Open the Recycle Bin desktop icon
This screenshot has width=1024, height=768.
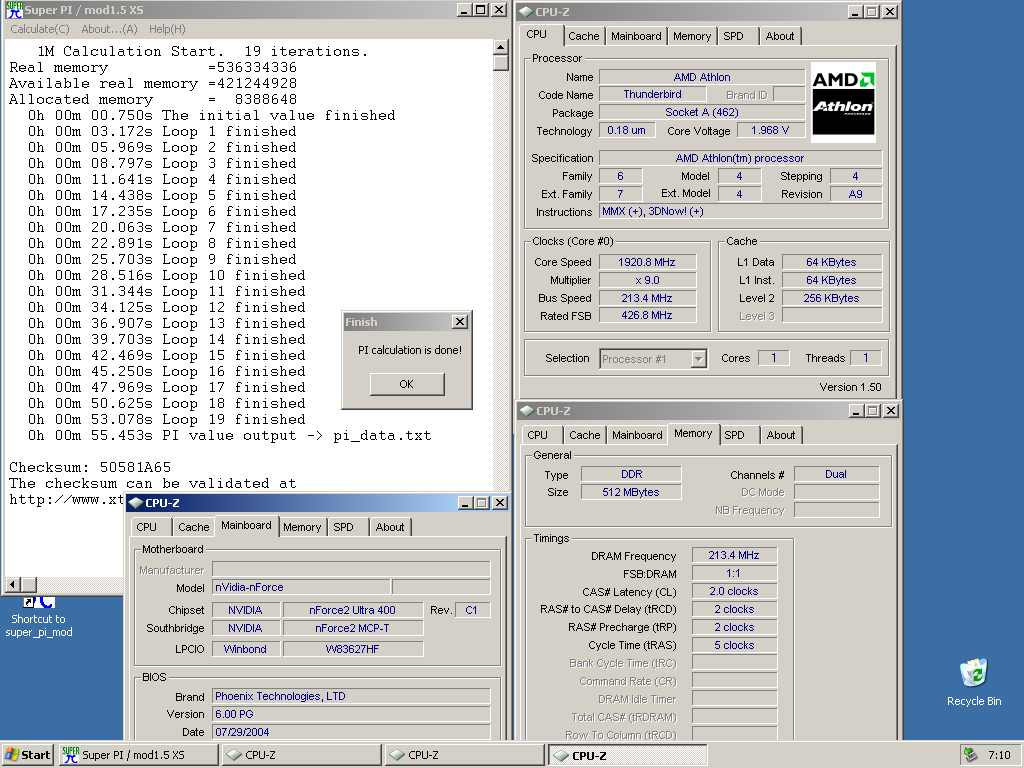(x=974, y=682)
